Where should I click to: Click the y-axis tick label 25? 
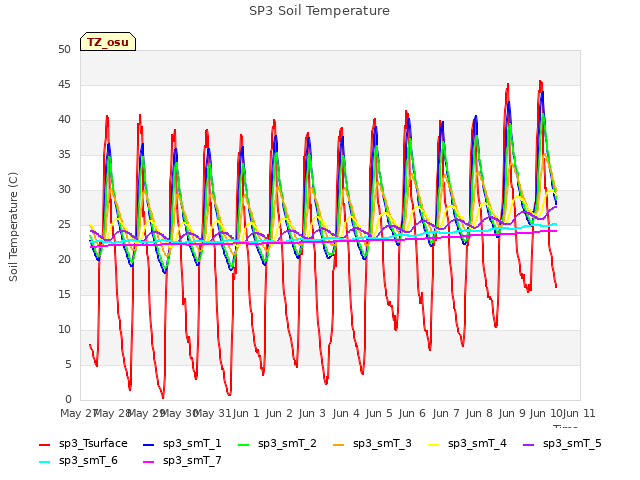click(x=64, y=224)
